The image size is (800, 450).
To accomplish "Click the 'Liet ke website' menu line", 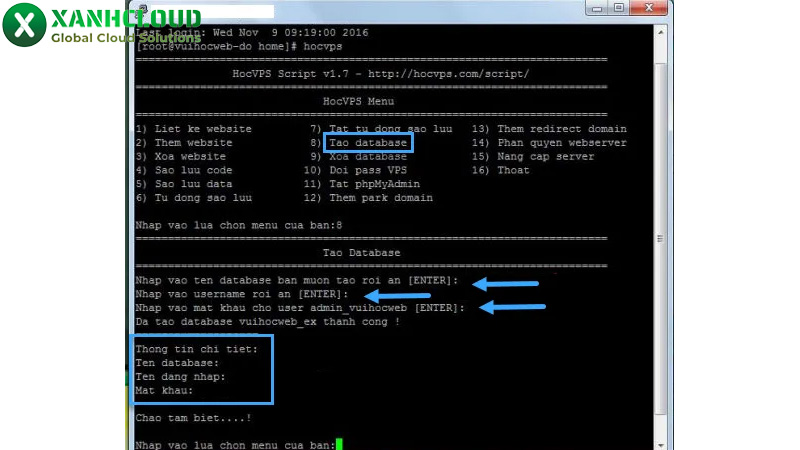I will coord(194,129).
